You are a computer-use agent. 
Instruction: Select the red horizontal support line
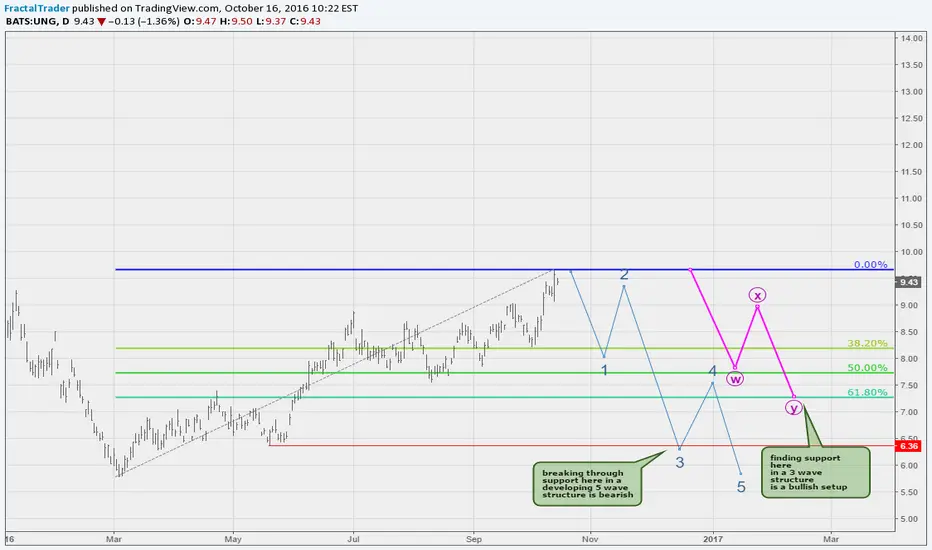(582, 445)
